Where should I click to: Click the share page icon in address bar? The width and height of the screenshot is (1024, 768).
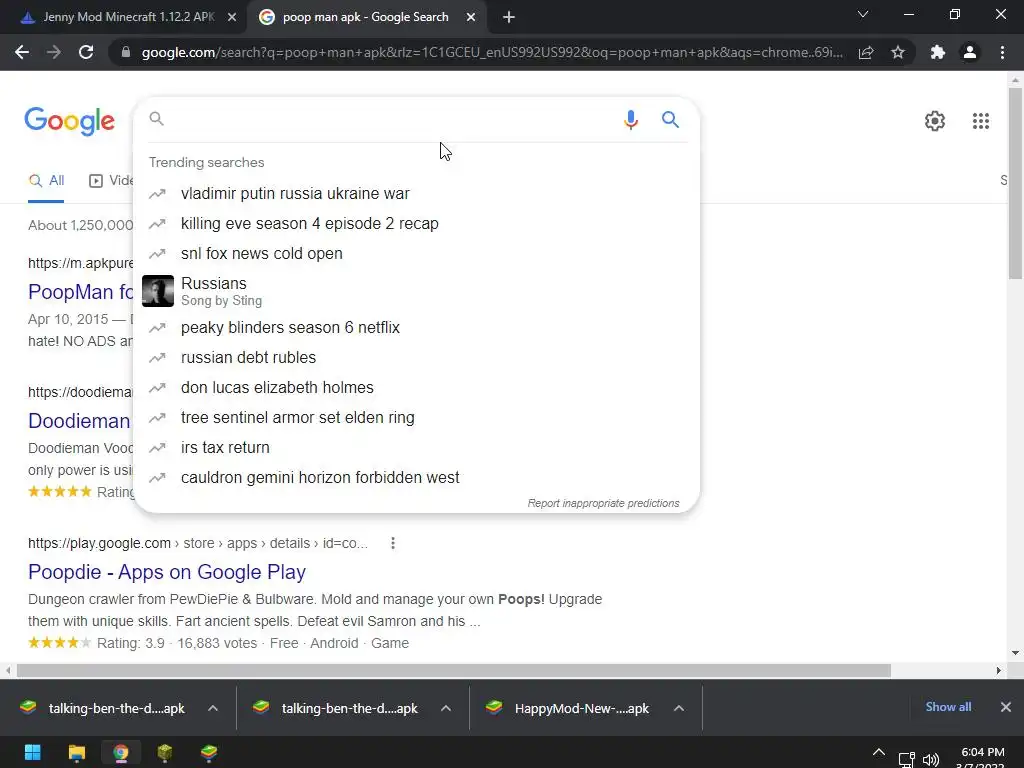point(866,52)
